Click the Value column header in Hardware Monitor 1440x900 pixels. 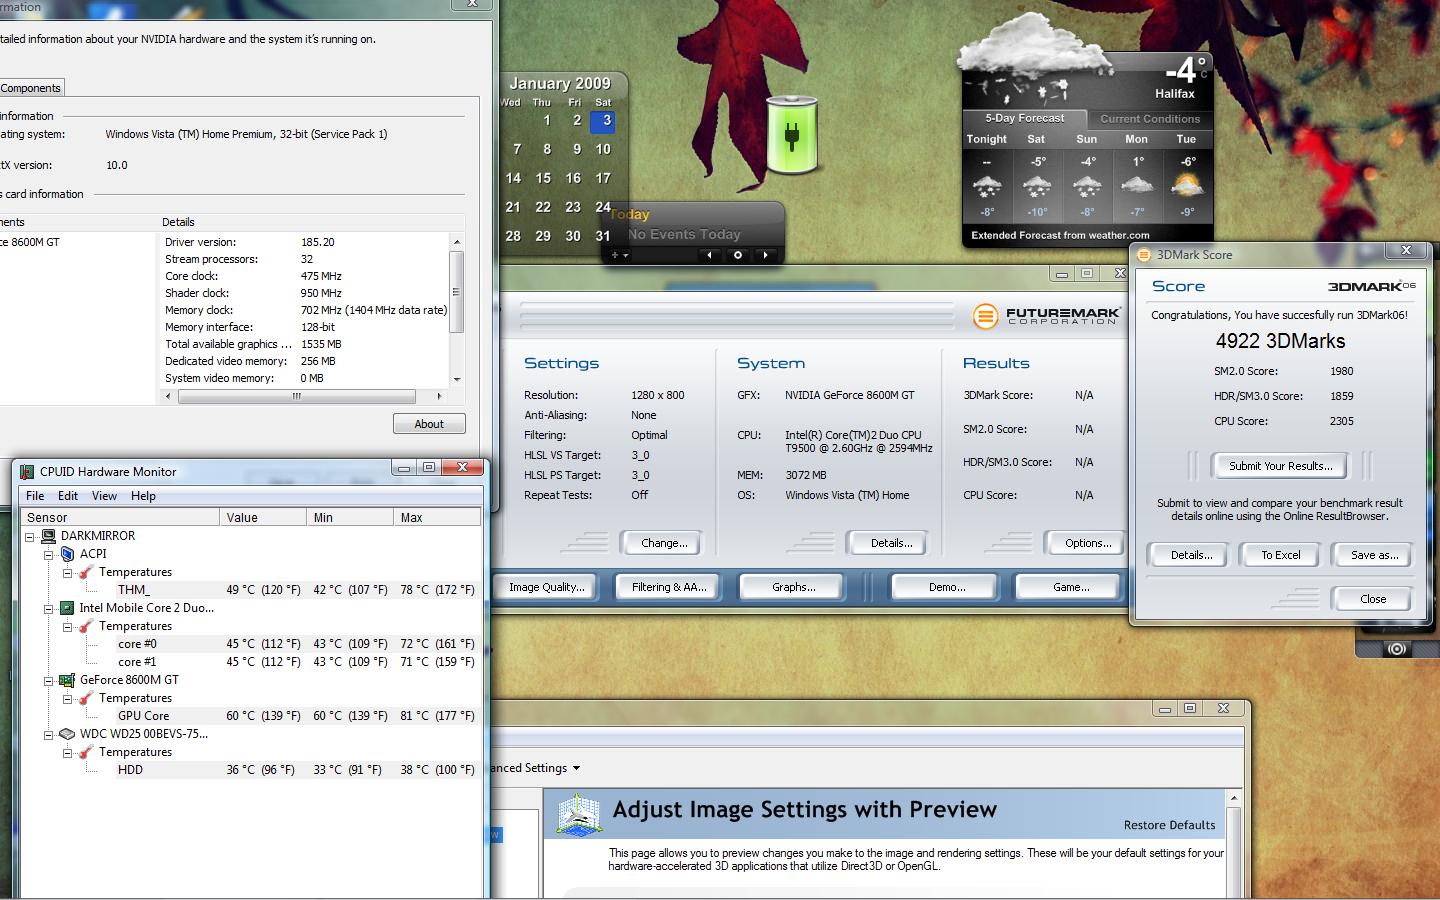click(x=263, y=517)
